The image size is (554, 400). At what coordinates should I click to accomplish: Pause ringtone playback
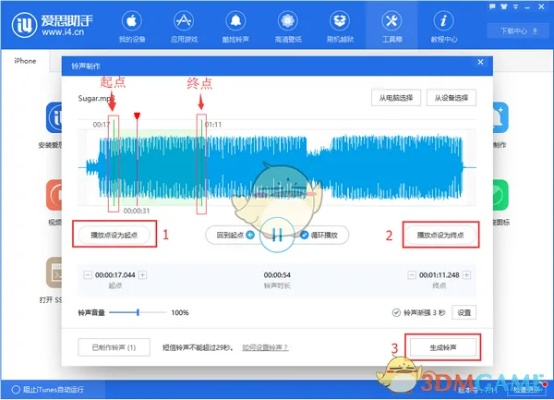277,235
